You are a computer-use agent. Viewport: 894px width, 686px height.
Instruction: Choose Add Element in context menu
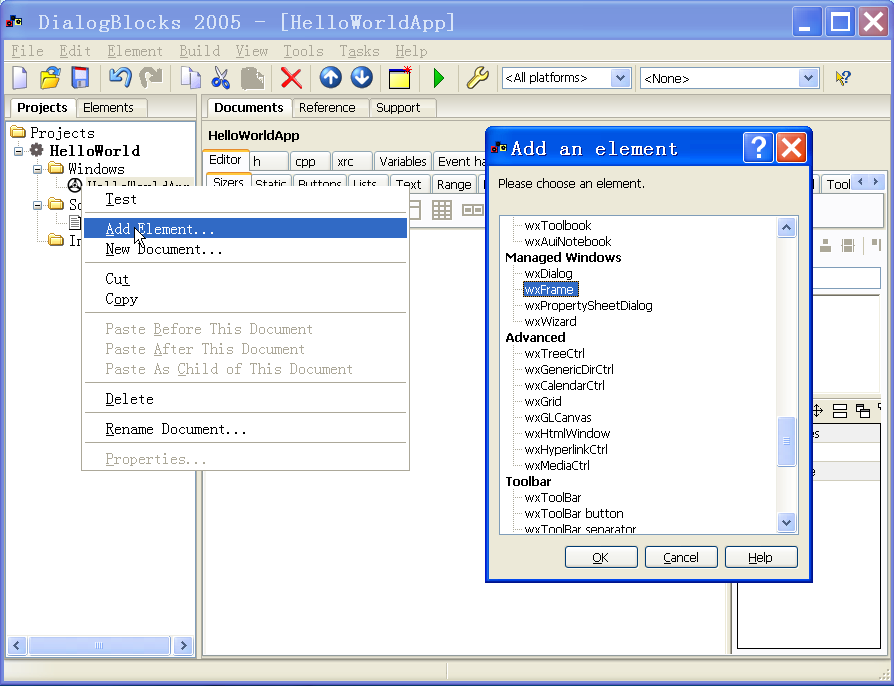click(245, 229)
